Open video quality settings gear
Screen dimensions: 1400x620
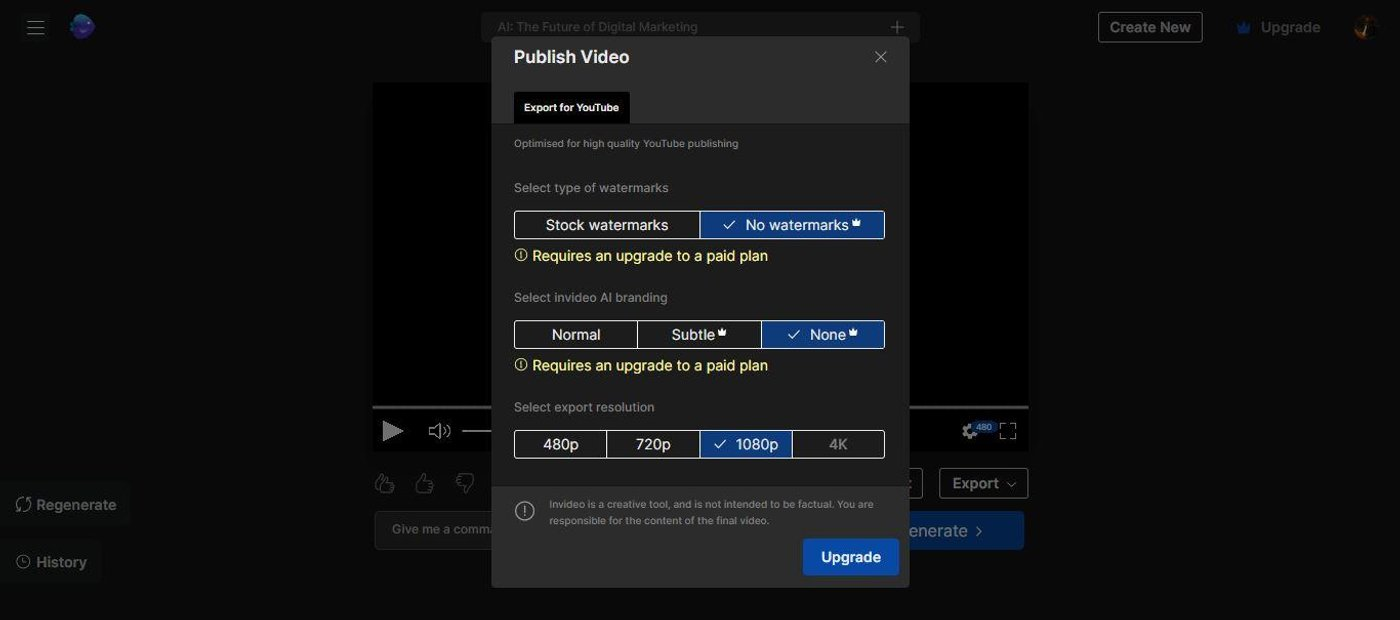pos(969,431)
